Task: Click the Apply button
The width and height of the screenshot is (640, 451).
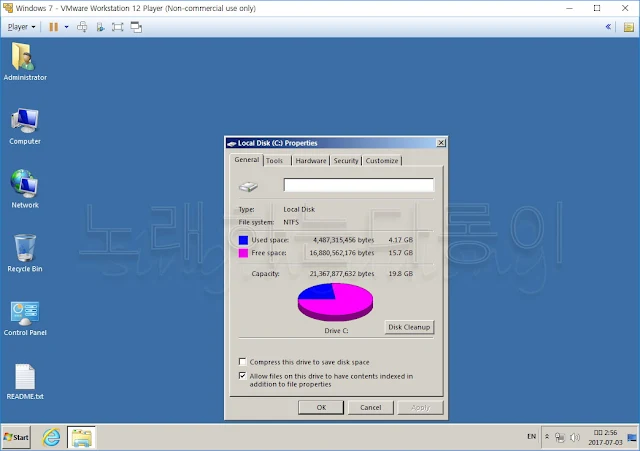Action: [x=420, y=407]
